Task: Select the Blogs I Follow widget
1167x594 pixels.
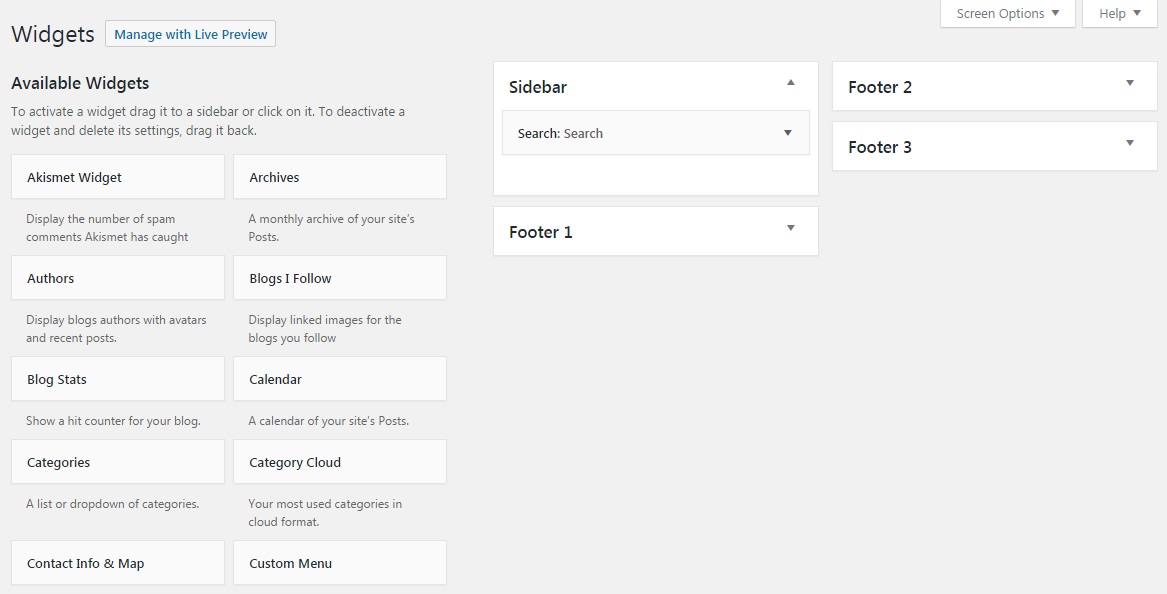Action: click(x=339, y=277)
